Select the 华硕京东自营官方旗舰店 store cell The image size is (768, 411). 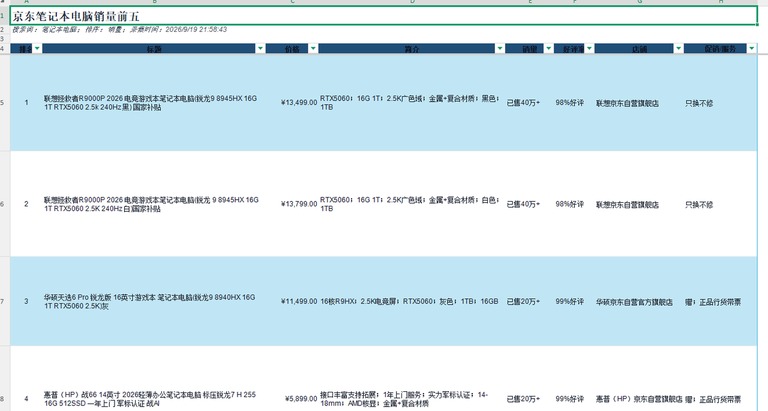[x=639, y=301]
